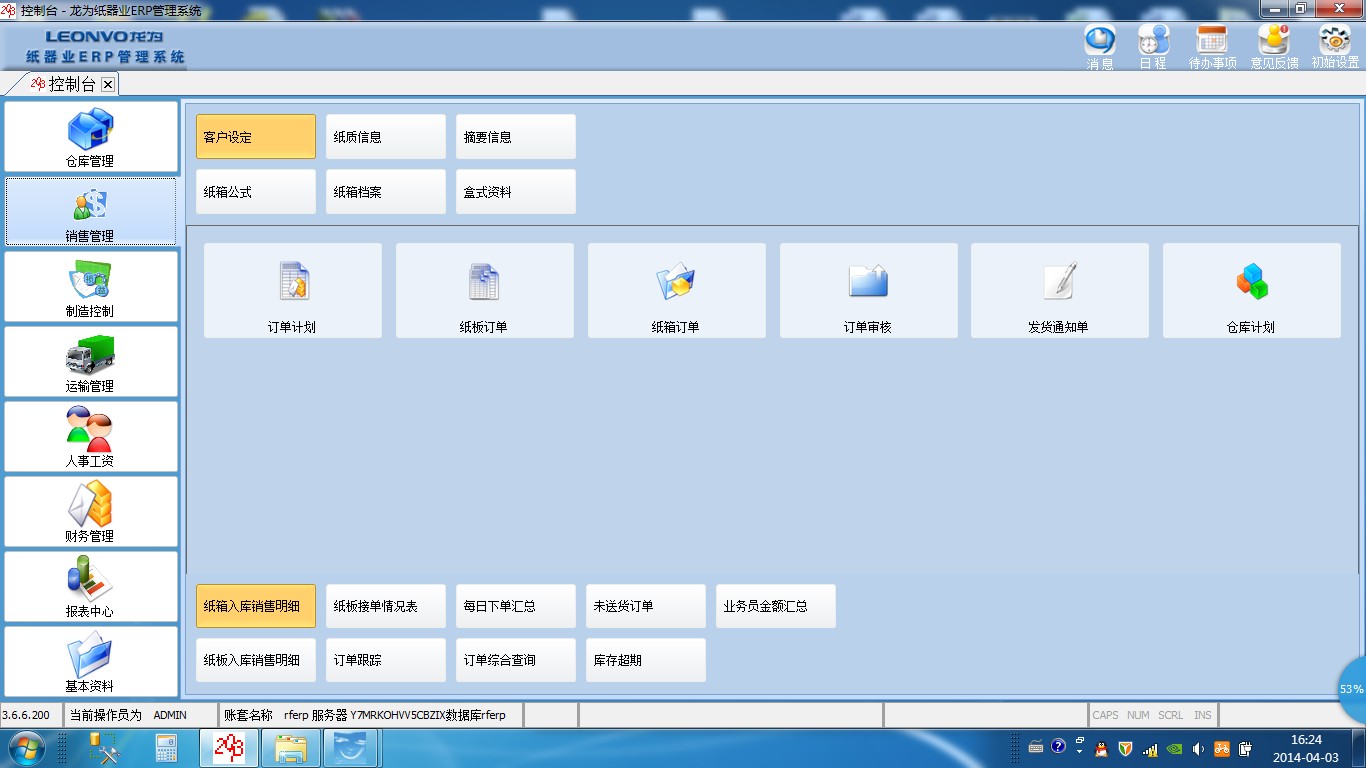Open the 发货通知单 function
Viewport: 1366px width, 768px height.
1059,290
